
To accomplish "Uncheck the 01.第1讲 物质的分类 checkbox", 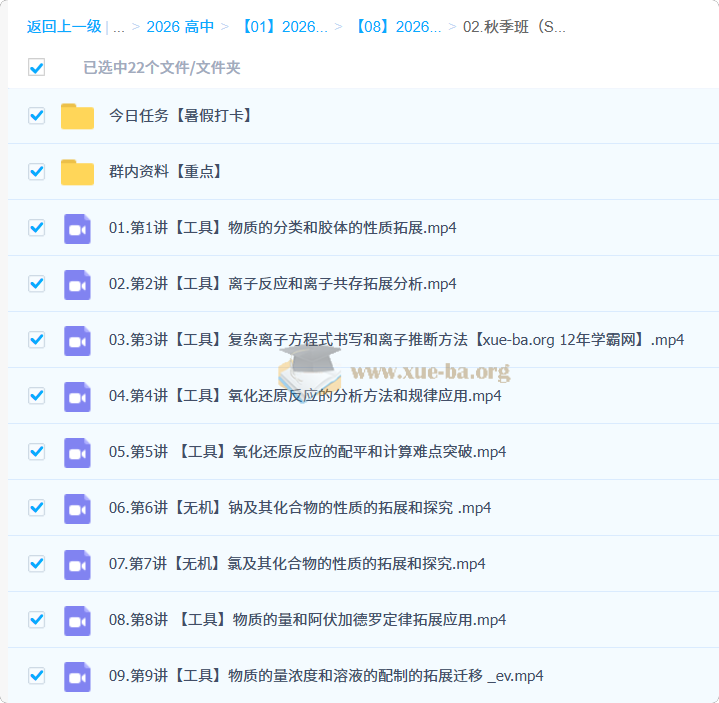I will [x=36, y=227].
